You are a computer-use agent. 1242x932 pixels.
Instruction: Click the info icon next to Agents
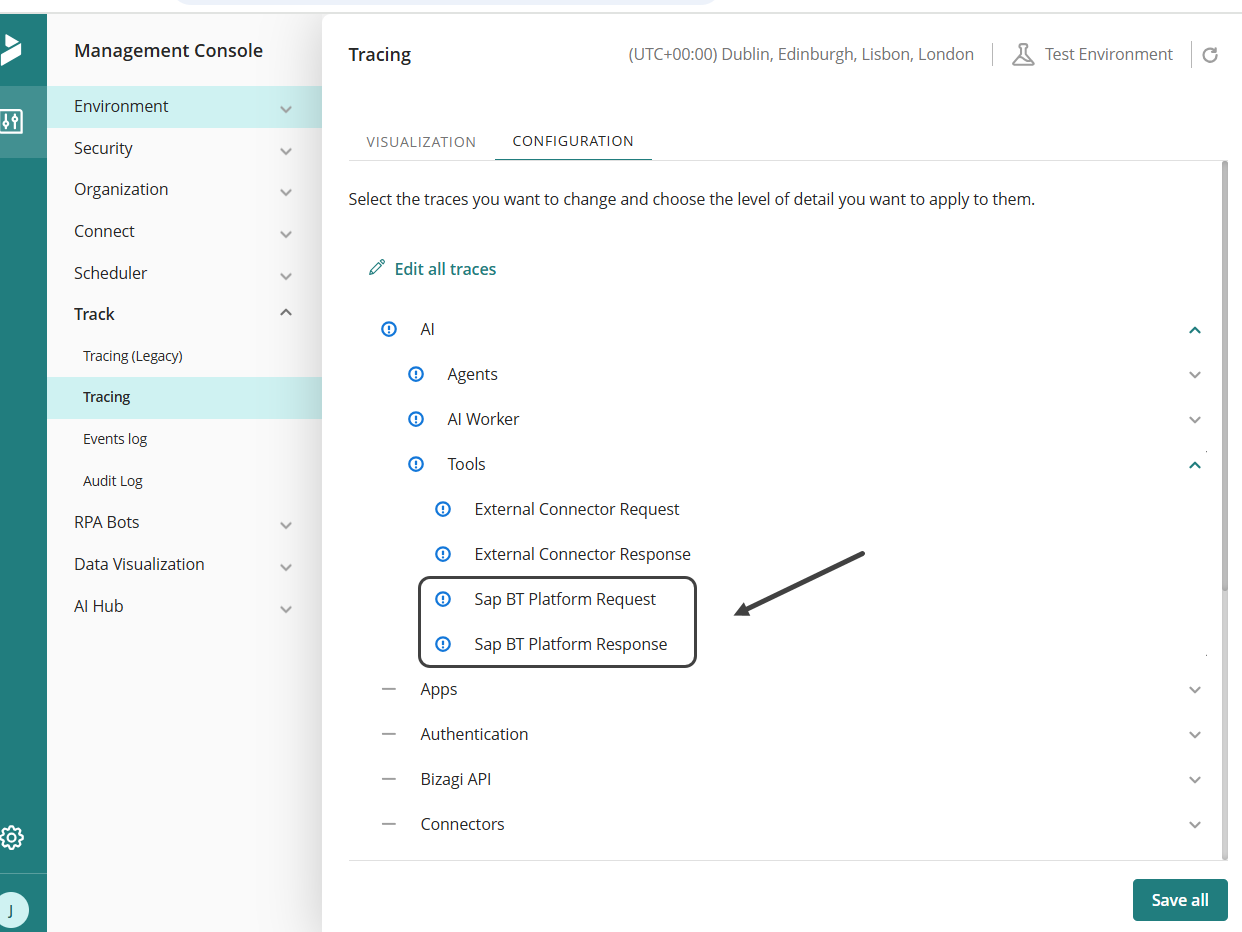(x=416, y=374)
